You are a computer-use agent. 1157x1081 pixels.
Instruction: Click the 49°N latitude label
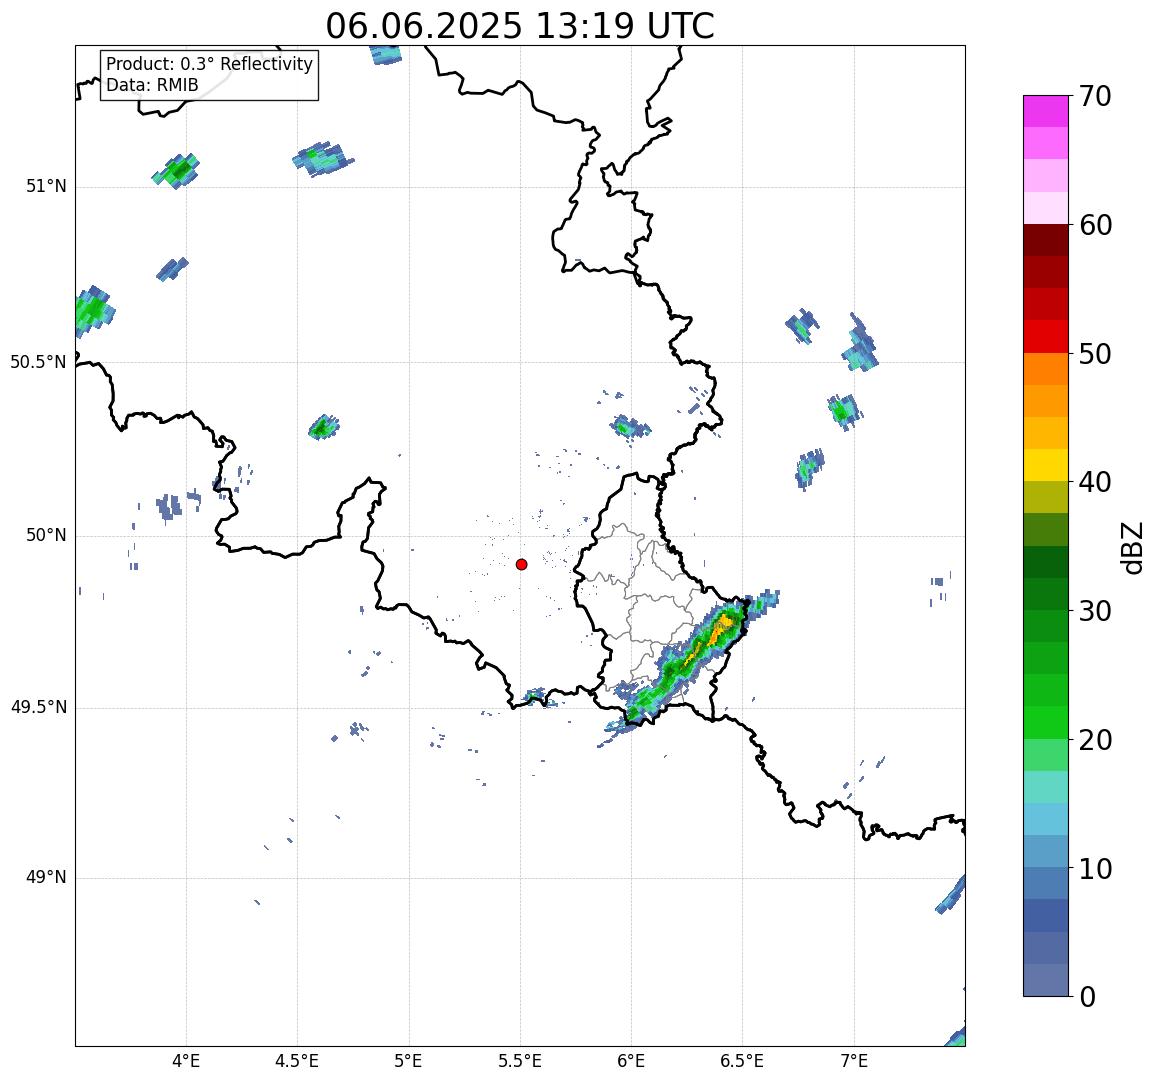click(x=46, y=878)
